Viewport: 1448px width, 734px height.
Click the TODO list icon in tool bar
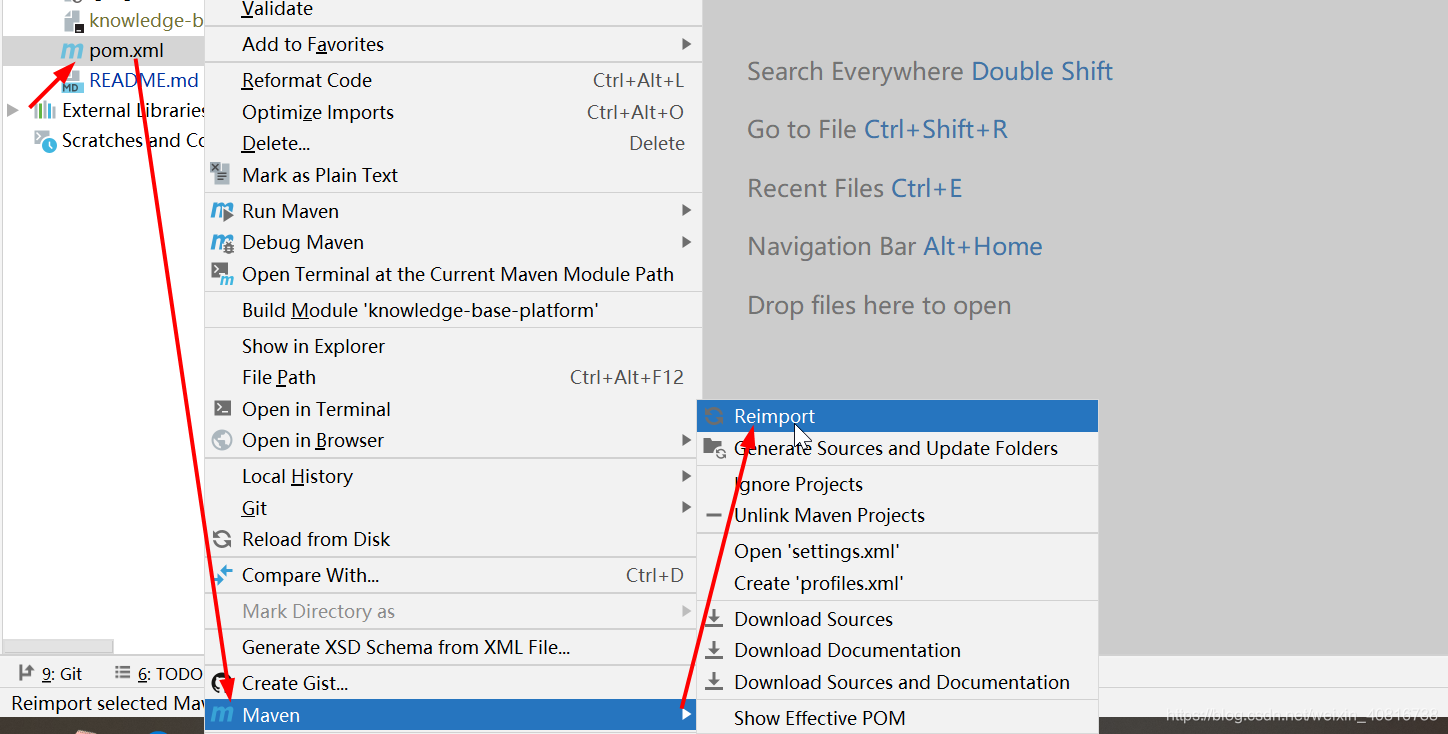coord(122,673)
